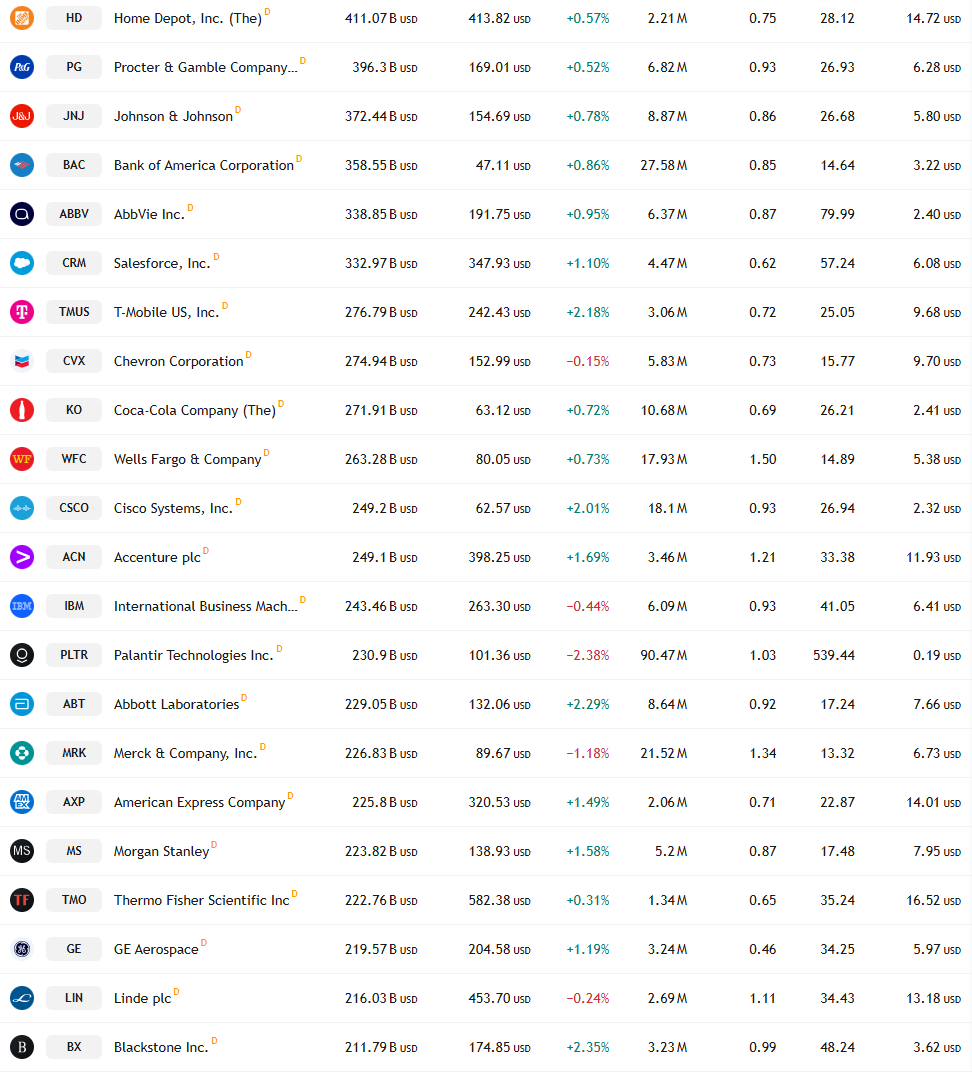
Task: Open Wells Fargo & Company link
Action: pos(188,459)
